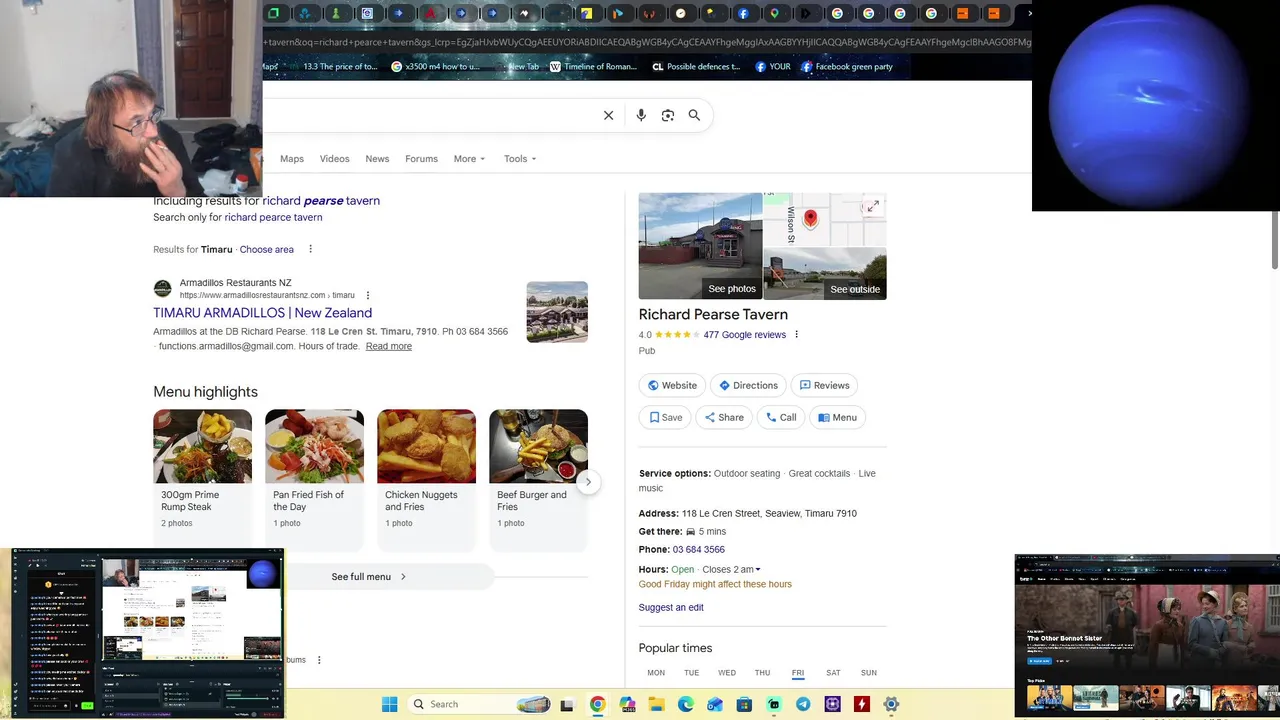Viewport: 1280px width, 720px height.
Task: Click the Windows taskbar Search box
Action: click(x=481, y=704)
